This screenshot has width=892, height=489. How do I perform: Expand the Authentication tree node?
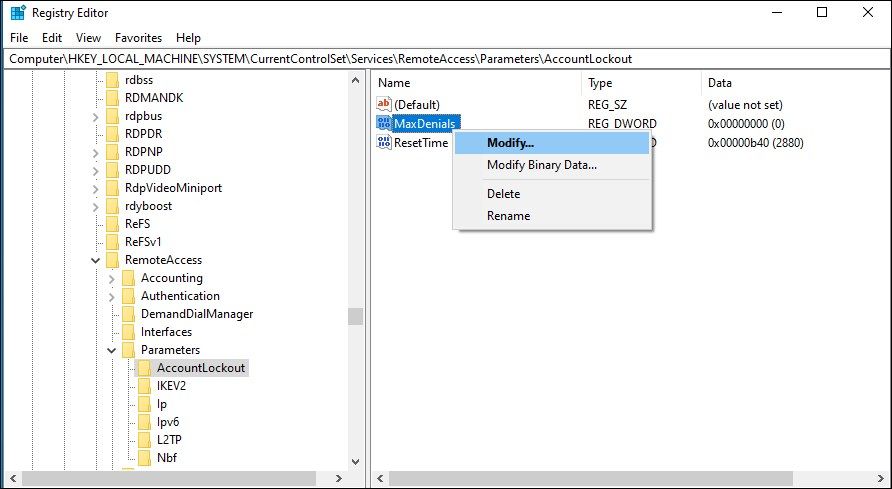112,296
